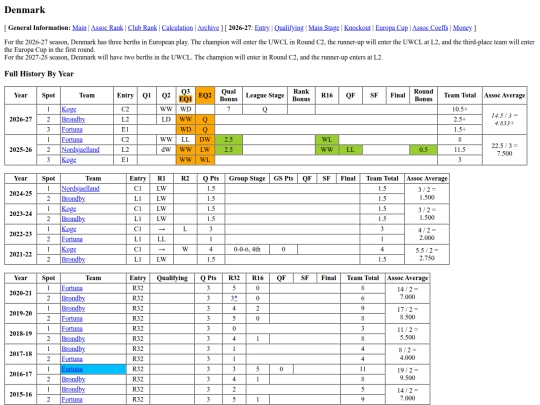Open Fortuna link in 2017-18 spot 2

[x=72, y=359]
